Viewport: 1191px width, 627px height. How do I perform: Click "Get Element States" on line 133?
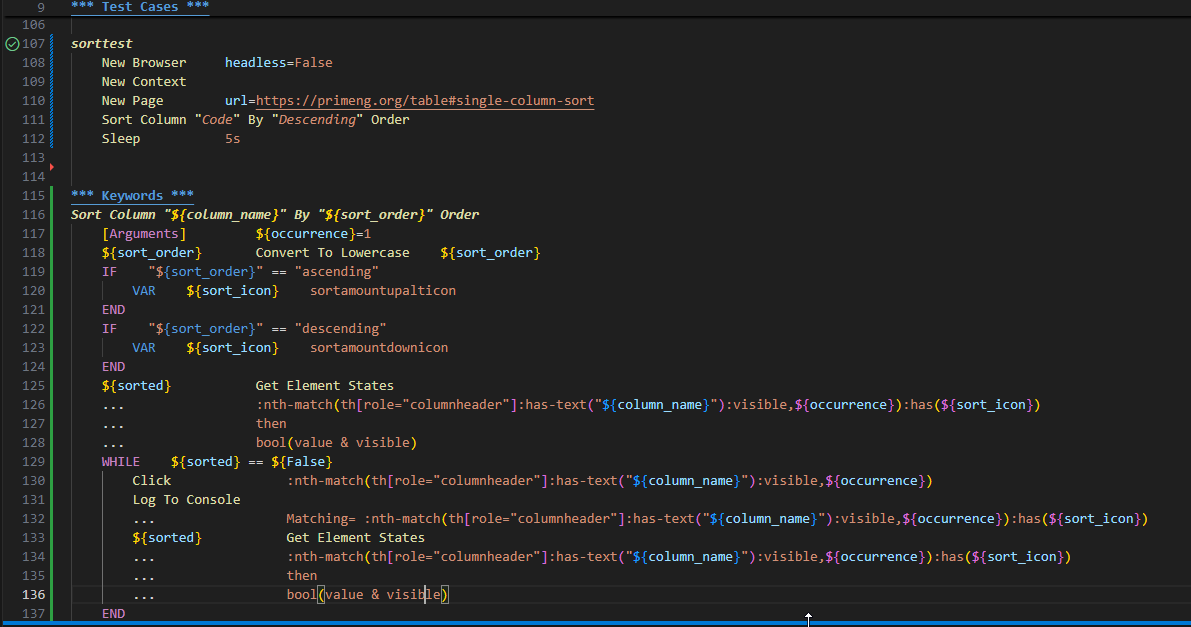tap(355, 538)
